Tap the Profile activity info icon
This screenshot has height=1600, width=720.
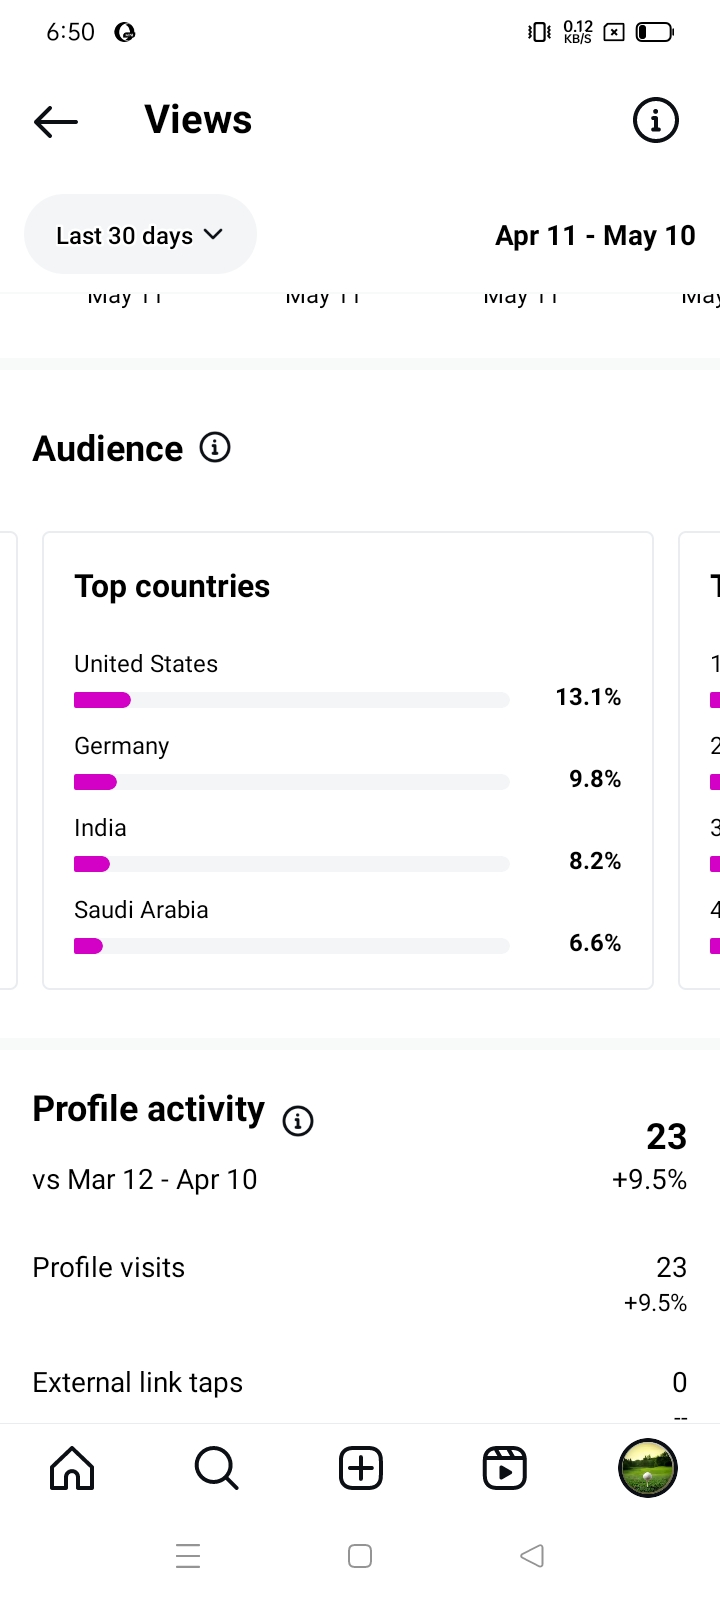(298, 1121)
